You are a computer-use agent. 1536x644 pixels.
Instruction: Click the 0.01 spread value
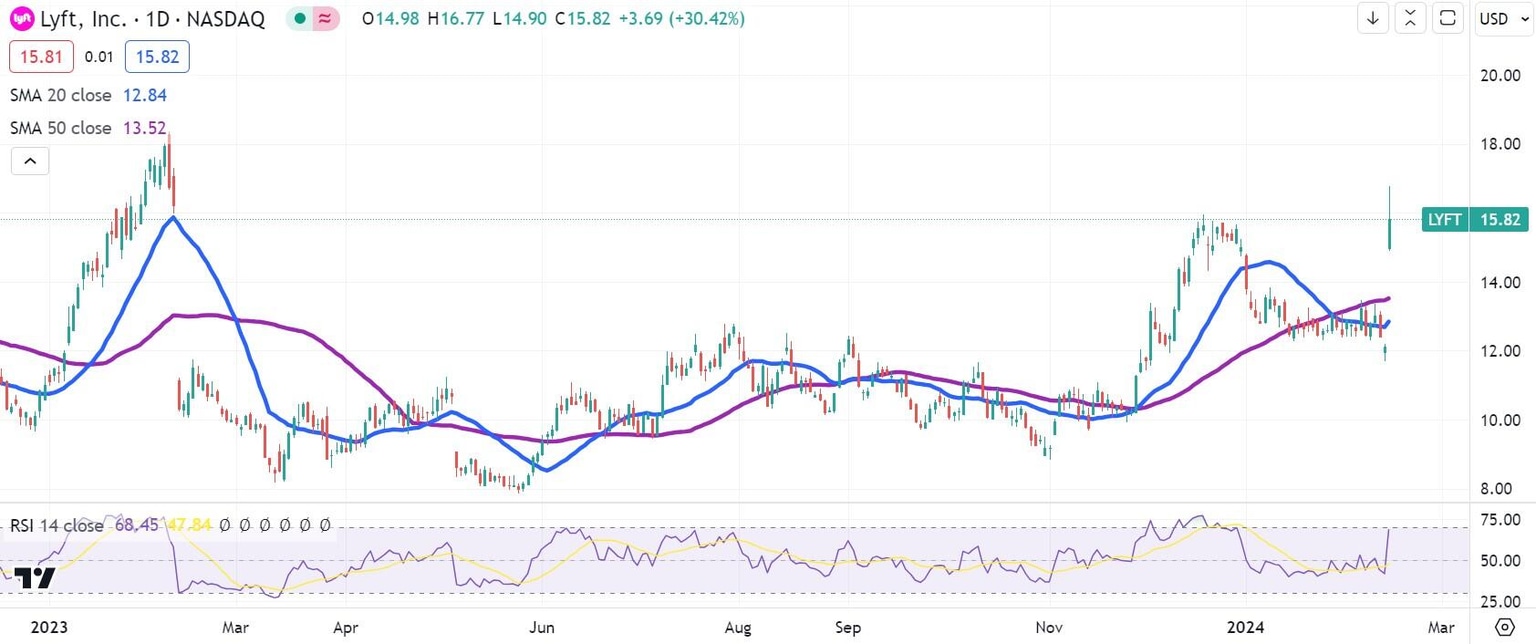[99, 57]
